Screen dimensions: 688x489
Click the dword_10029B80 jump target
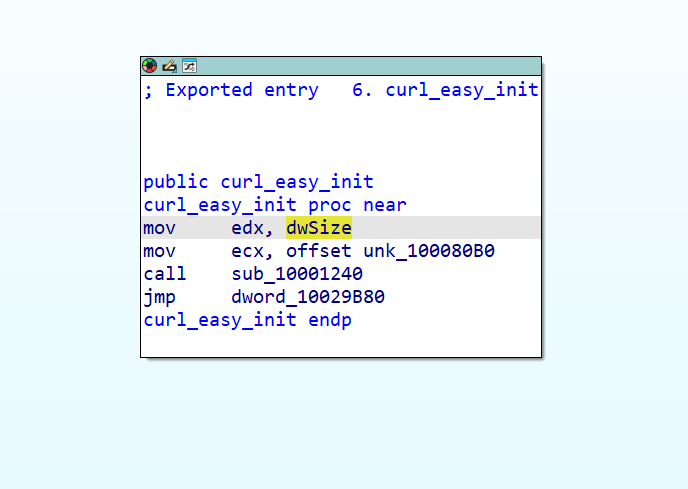pyautogui.click(x=308, y=297)
